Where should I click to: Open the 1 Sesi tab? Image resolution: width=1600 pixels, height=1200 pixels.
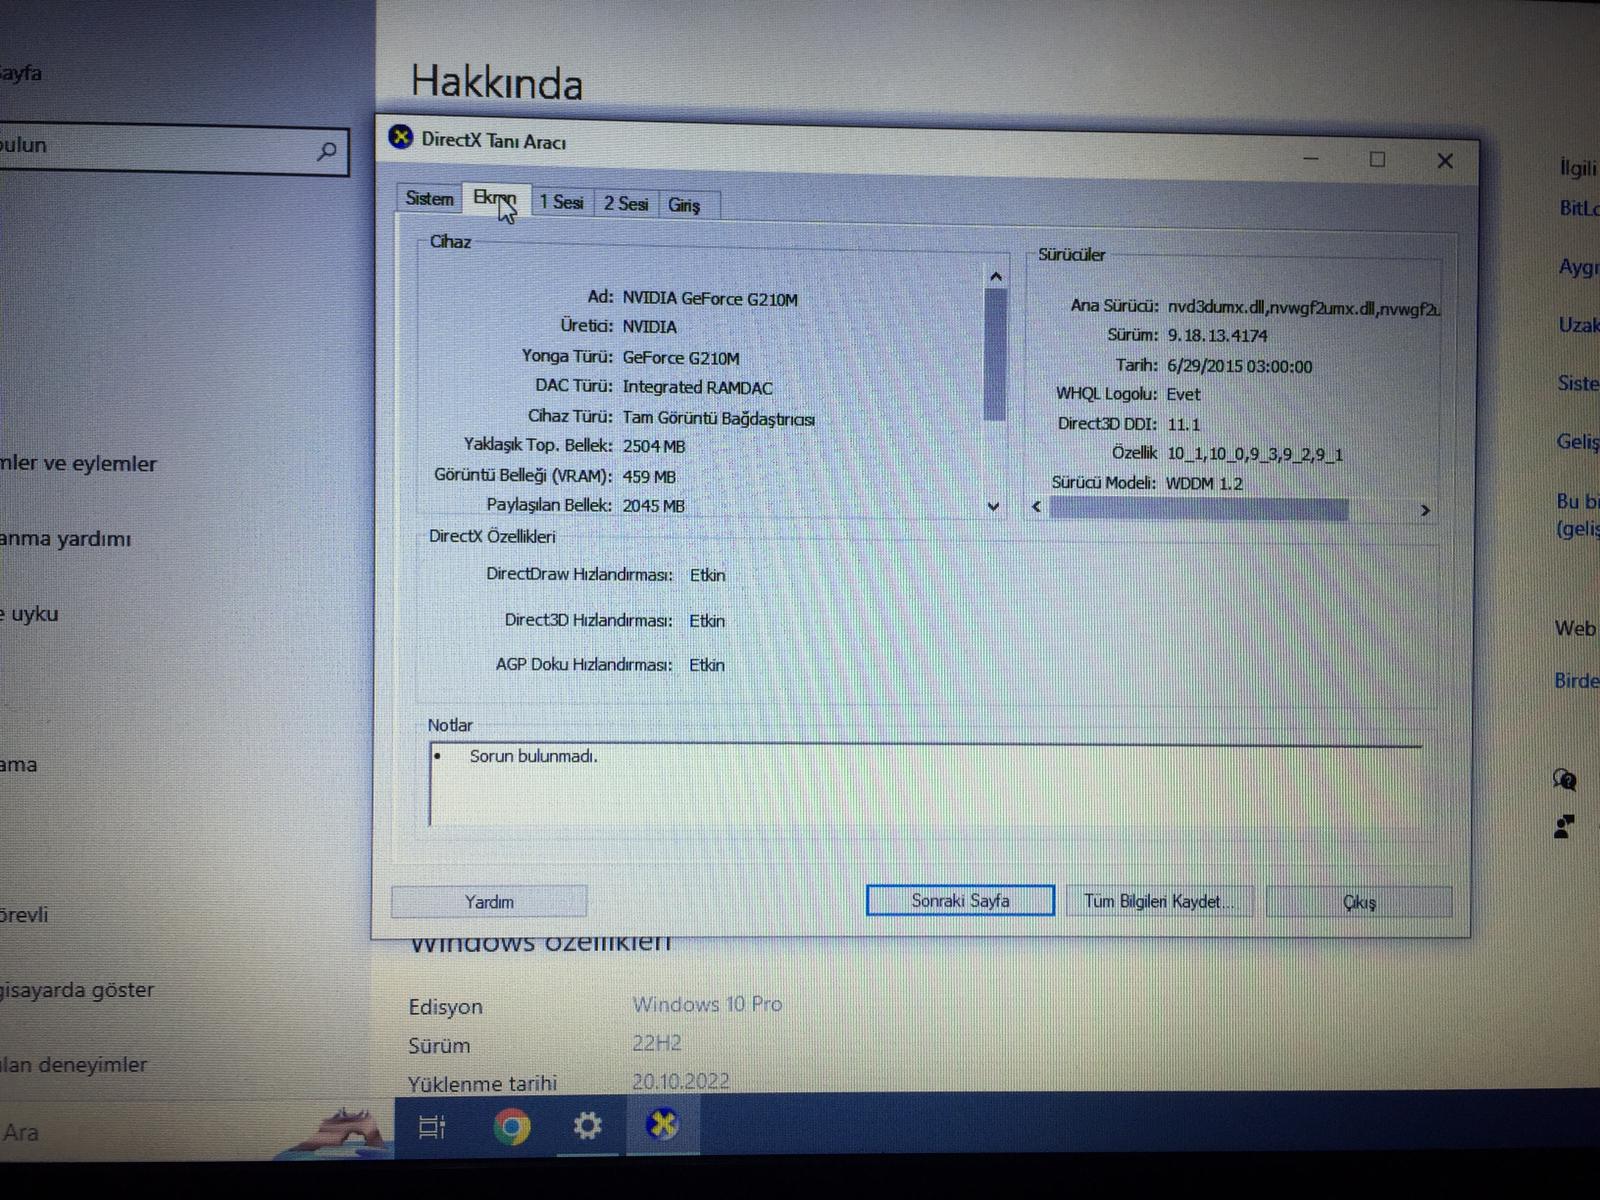tap(561, 203)
